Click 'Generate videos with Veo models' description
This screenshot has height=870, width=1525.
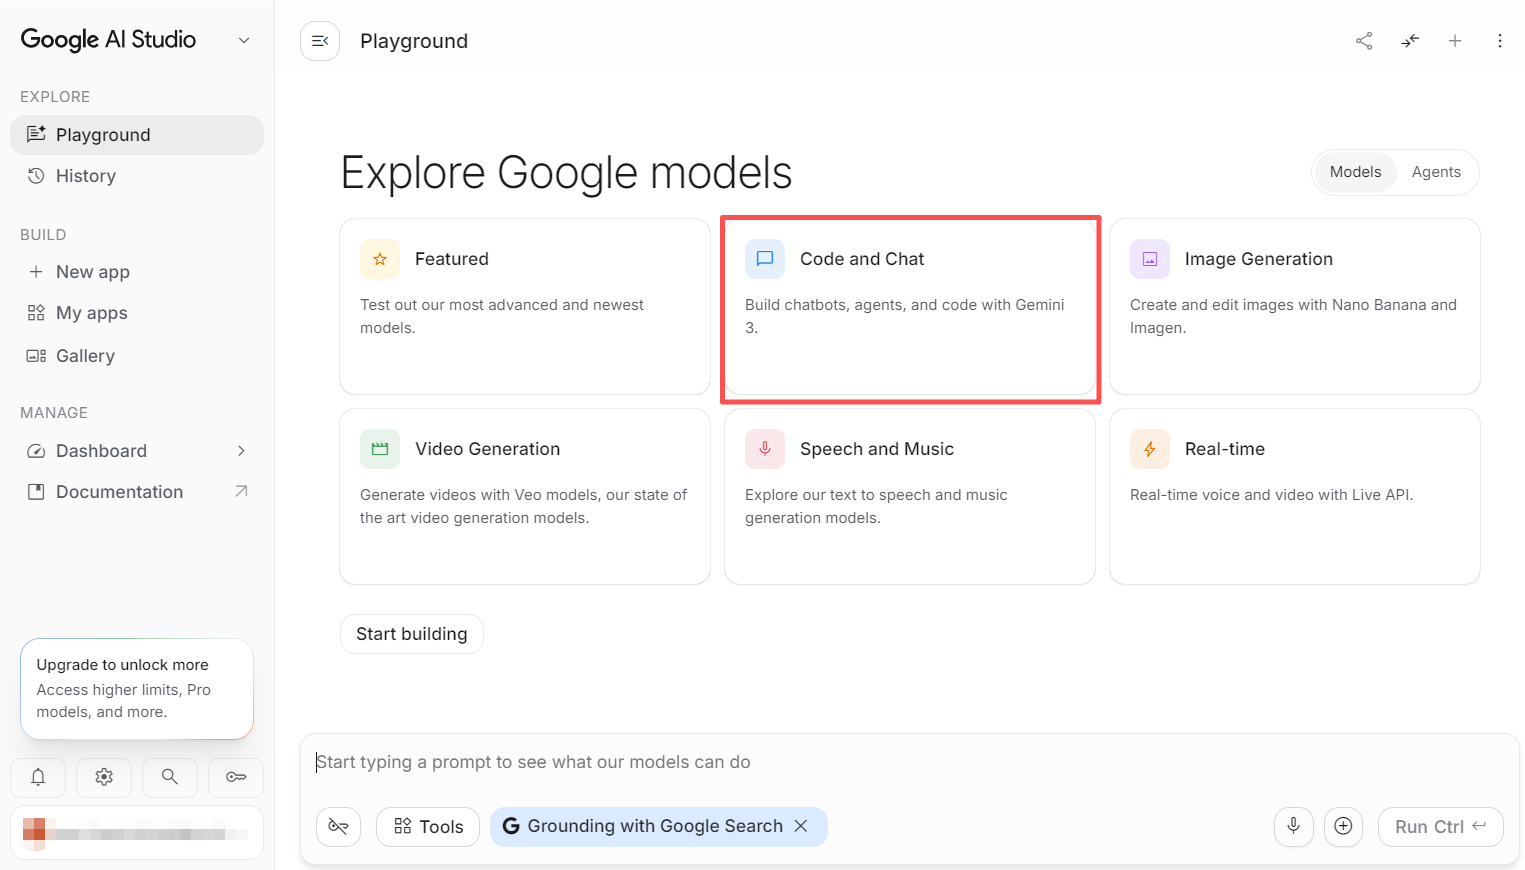524,506
